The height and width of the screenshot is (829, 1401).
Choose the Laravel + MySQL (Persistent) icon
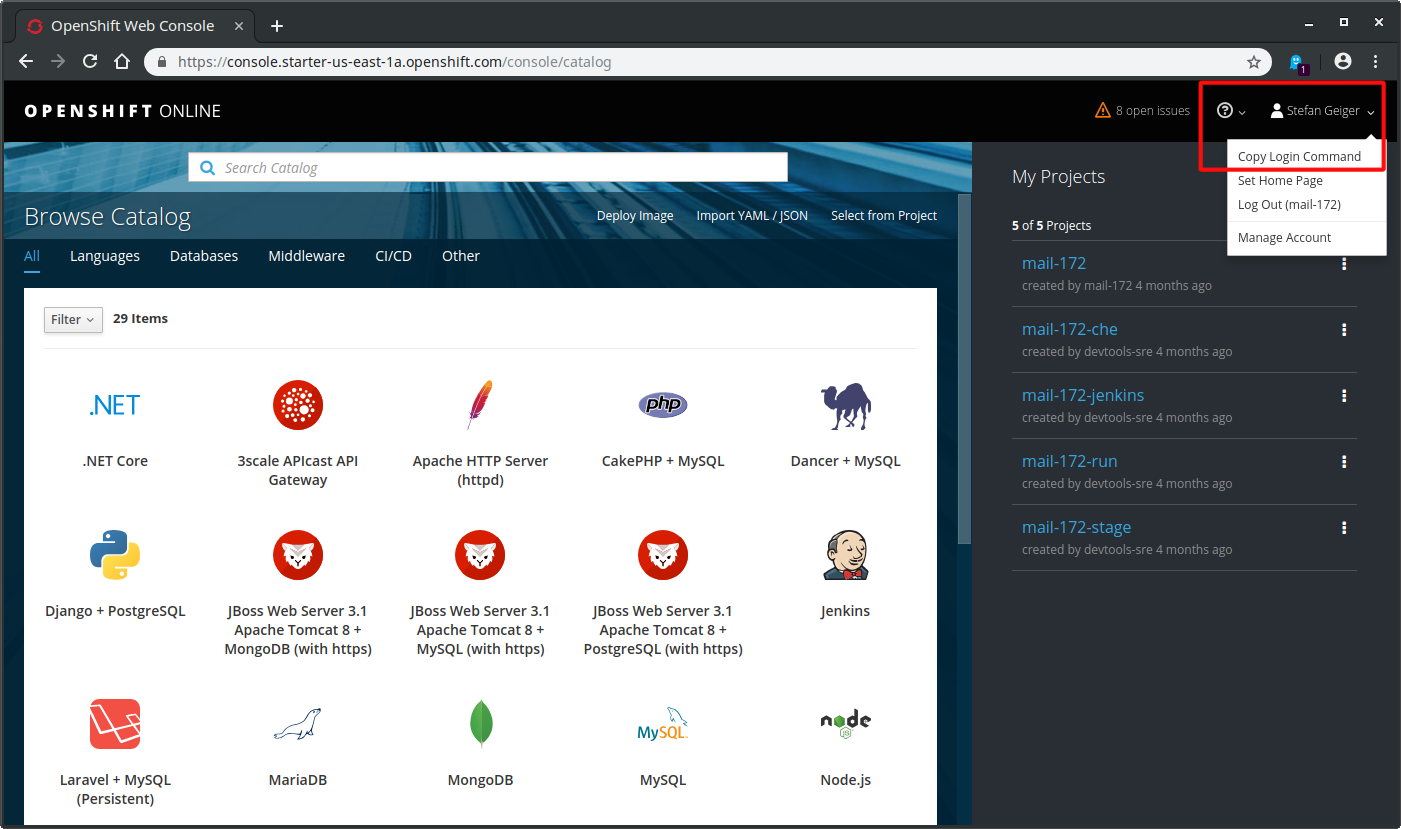click(x=115, y=724)
